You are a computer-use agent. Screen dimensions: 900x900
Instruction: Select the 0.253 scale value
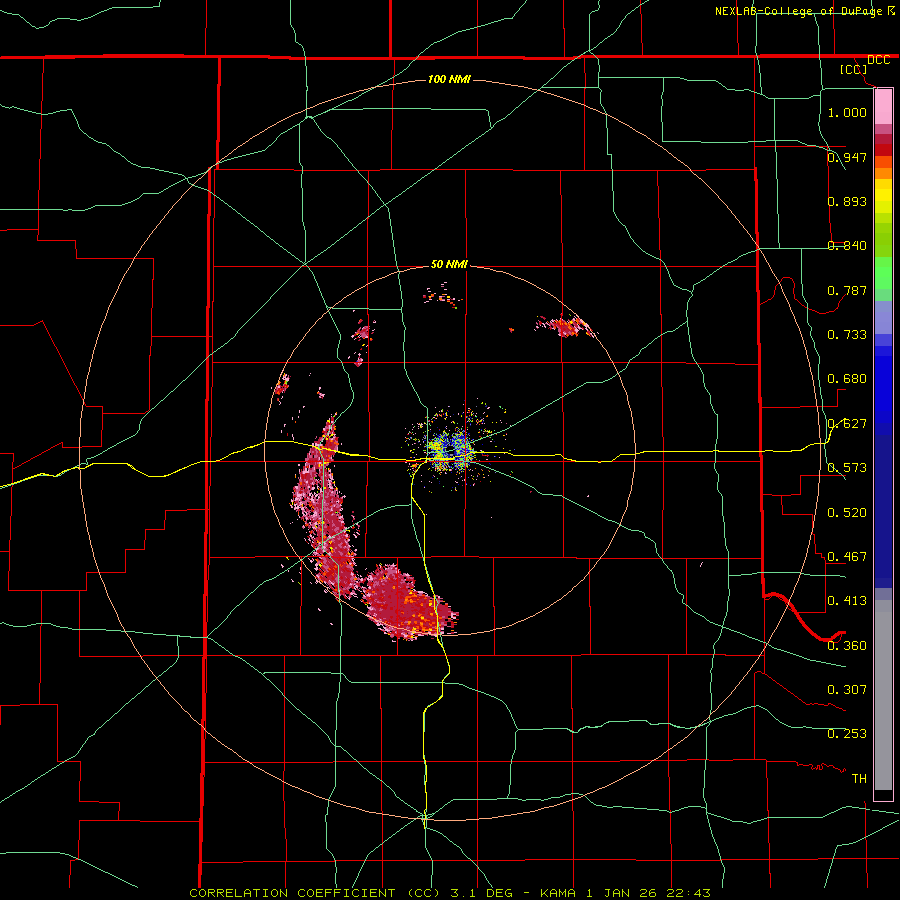tap(847, 734)
